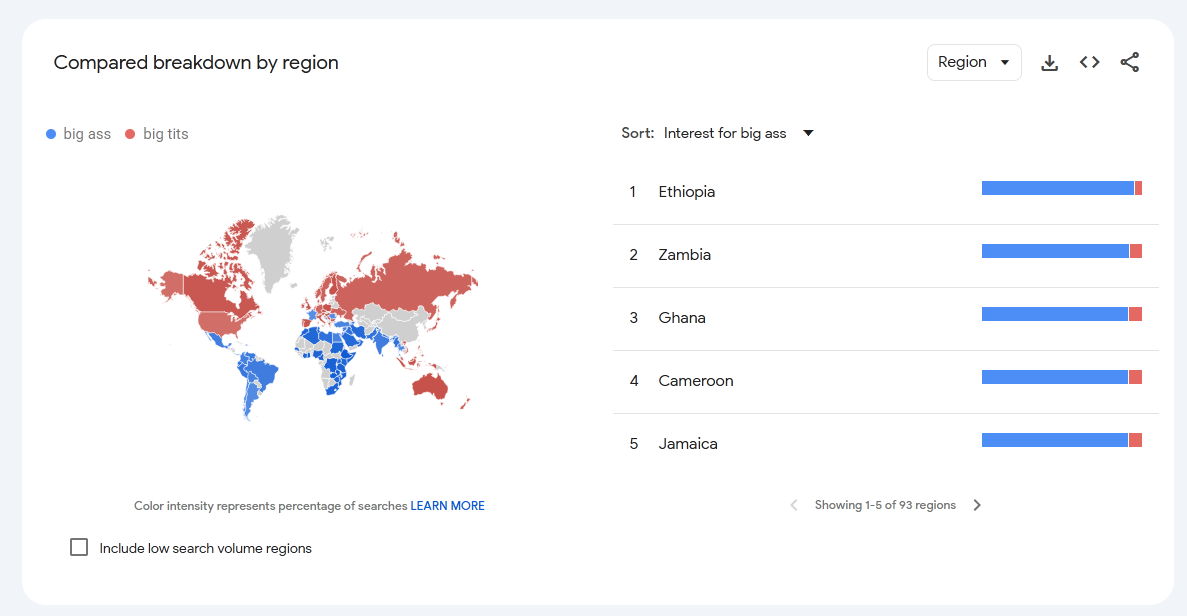Screen dimensions: 1187x616
Task: Click the share icon
Action: pos(1129,63)
